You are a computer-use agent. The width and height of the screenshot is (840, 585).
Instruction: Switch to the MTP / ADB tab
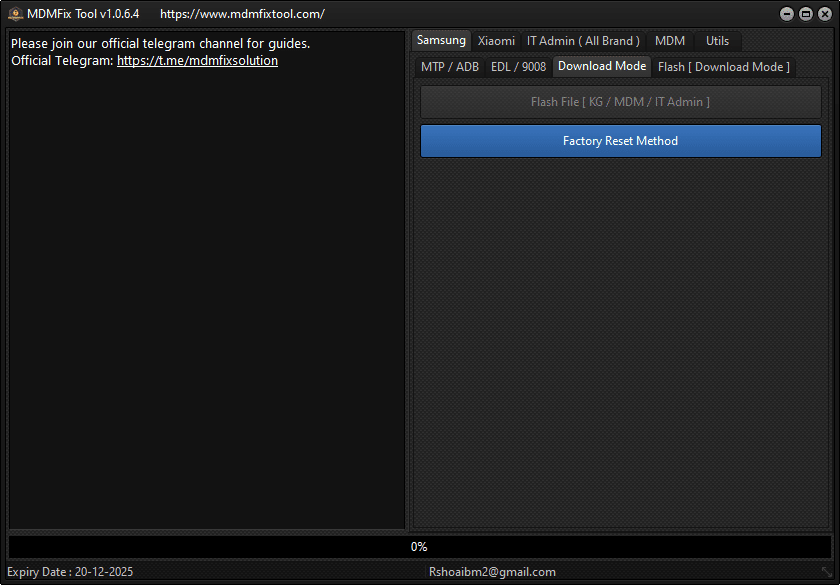point(449,66)
